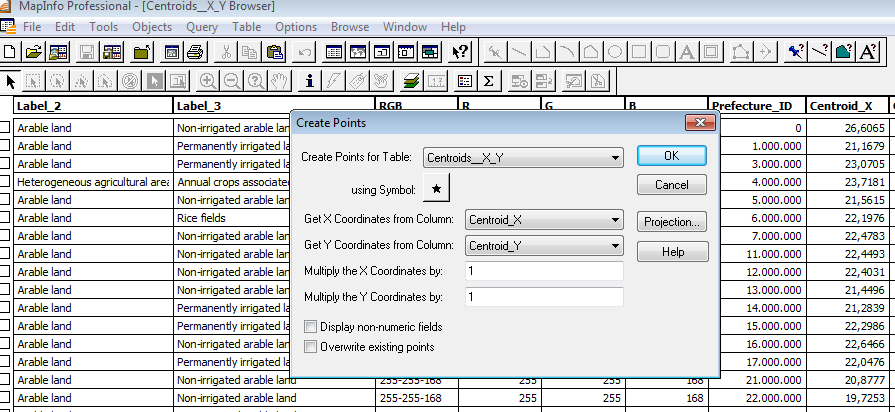Click the New Layout window icon
Viewport: 895px width, 412px height.
pos(405,52)
